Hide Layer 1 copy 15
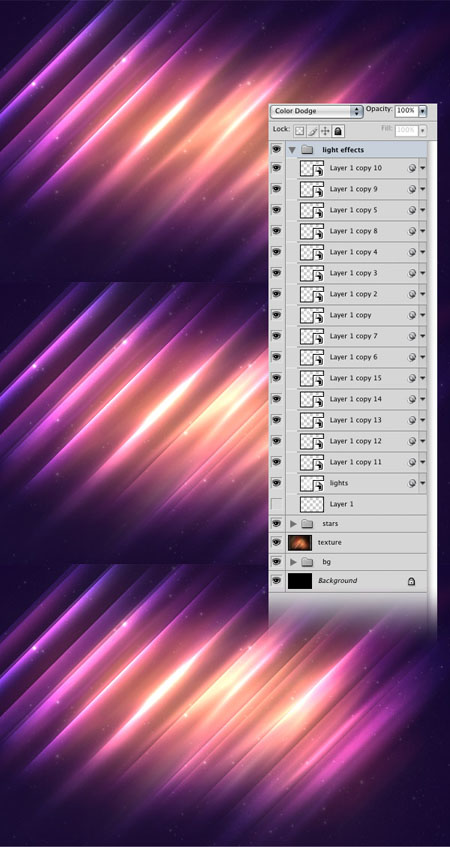This screenshot has height=847, width=450. 277,378
